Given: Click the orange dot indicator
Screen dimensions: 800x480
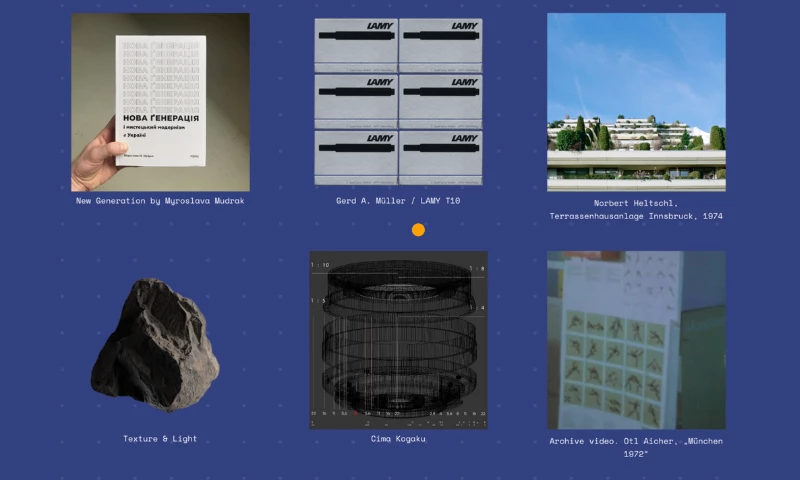Looking at the screenshot, I should [x=418, y=230].
